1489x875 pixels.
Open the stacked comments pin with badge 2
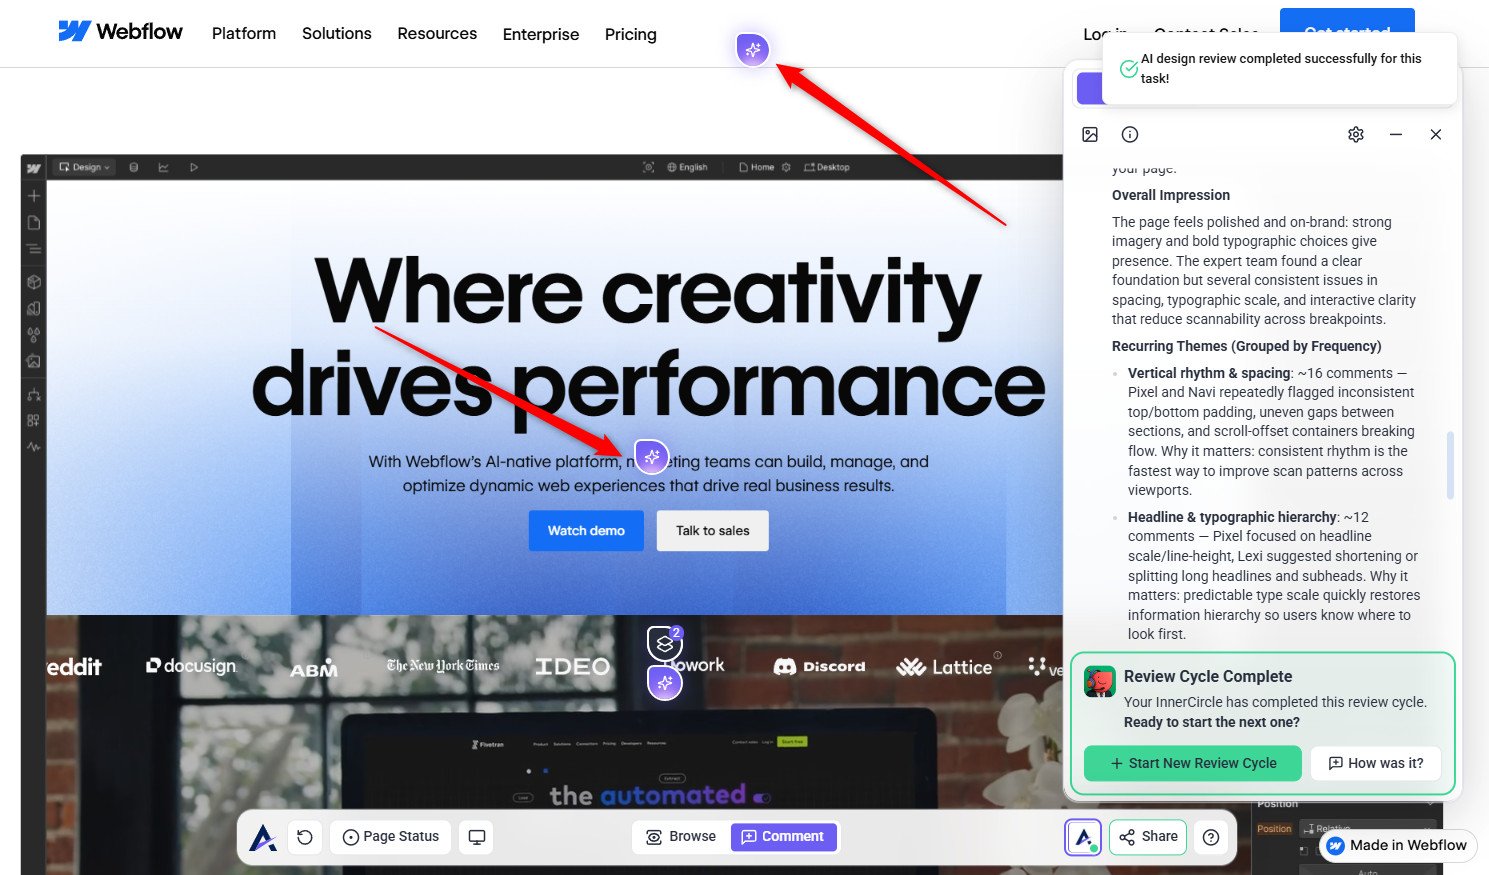(x=664, y=643)
